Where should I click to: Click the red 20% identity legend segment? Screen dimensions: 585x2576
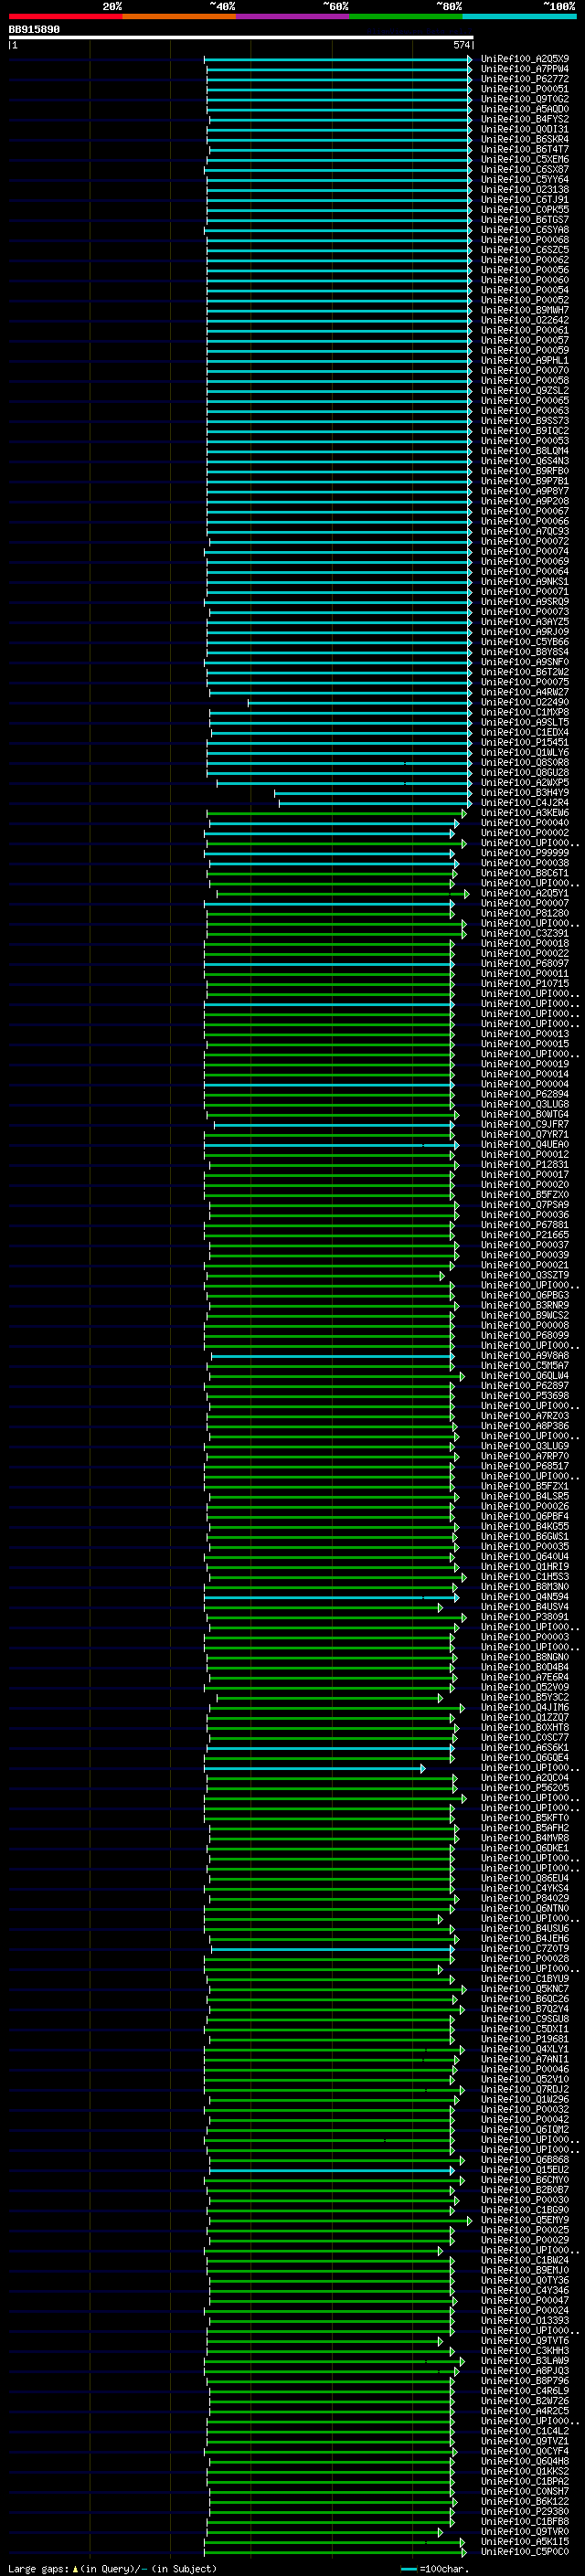point(65,16)
